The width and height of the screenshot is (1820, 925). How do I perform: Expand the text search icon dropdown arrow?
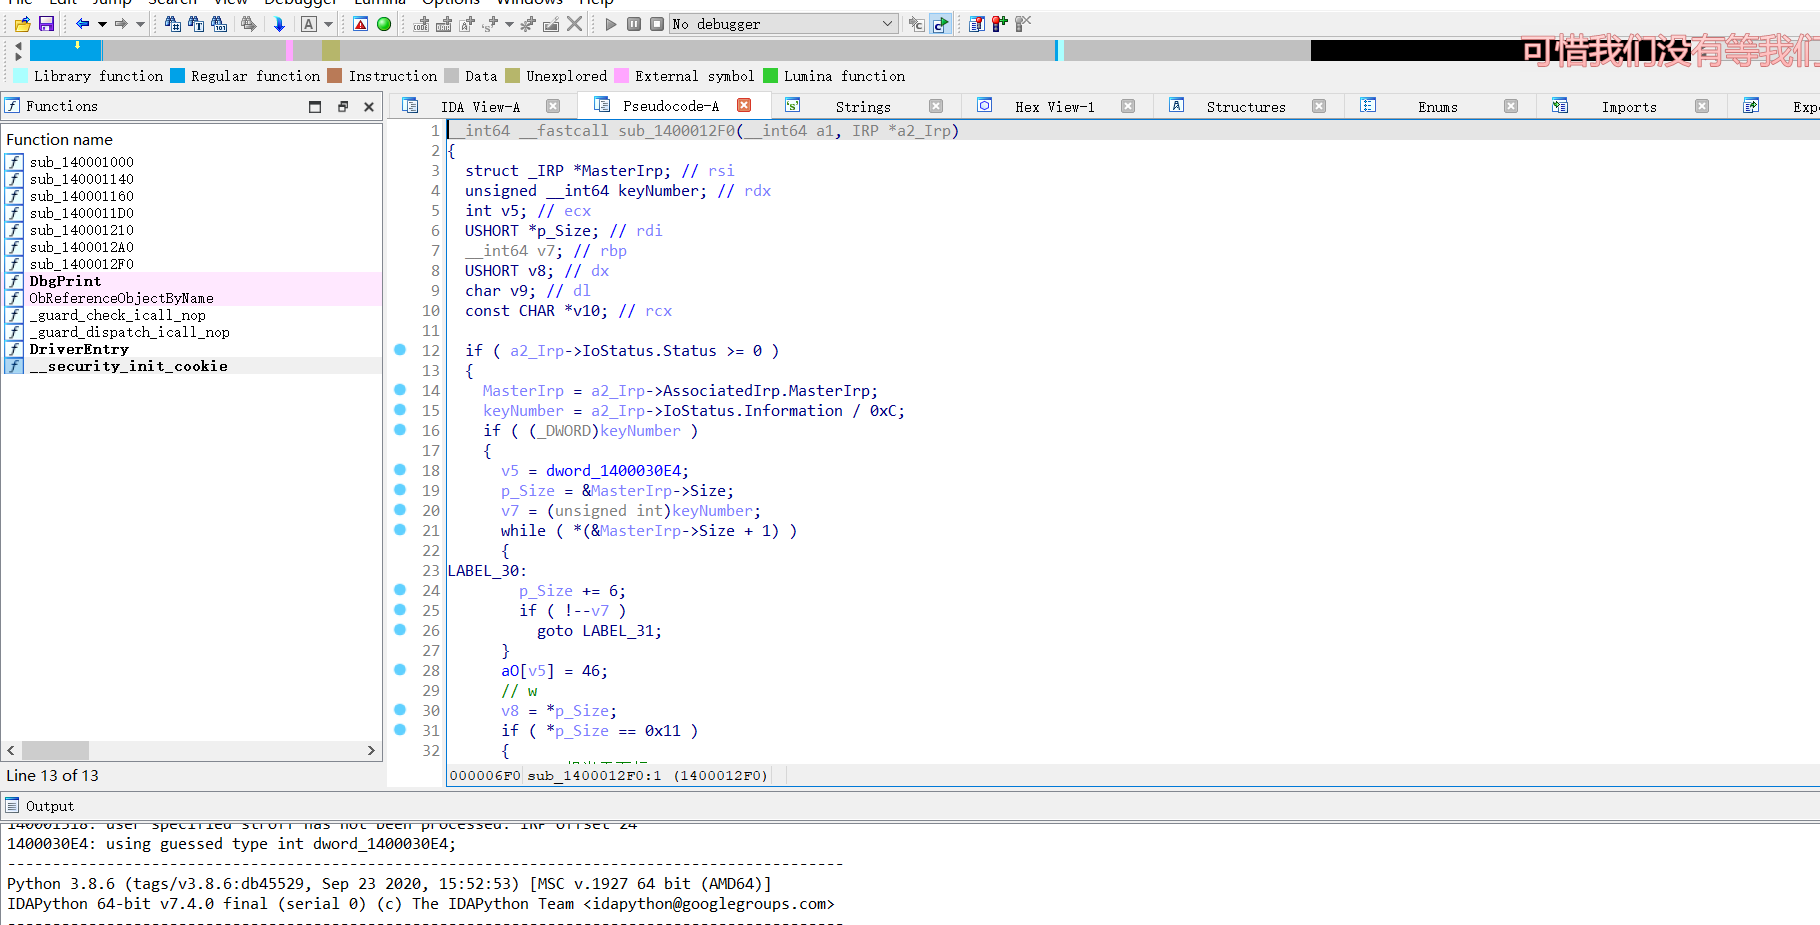328,24
